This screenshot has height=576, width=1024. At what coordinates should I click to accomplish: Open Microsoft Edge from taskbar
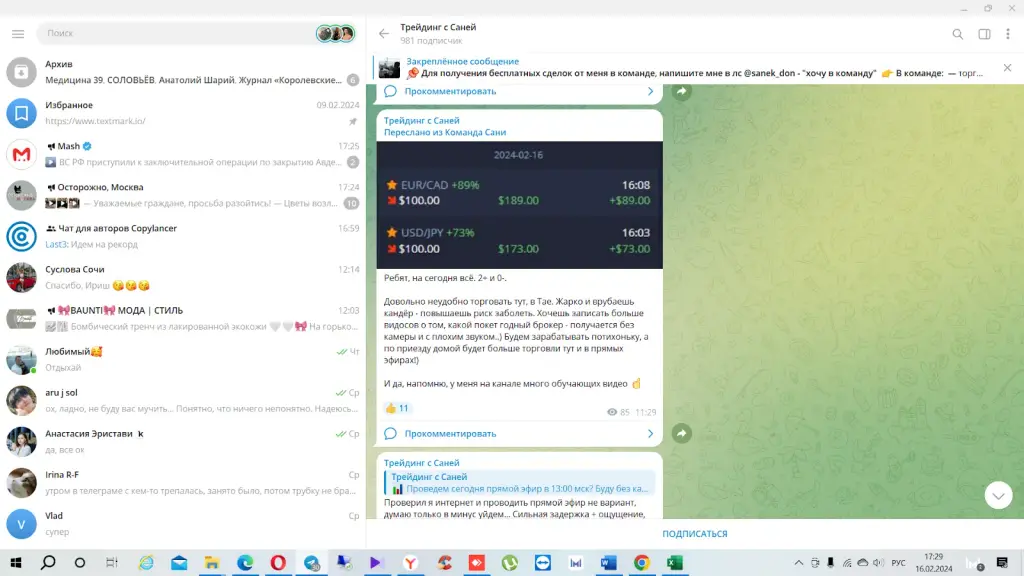pyautogui.click(x=245, y=563)
